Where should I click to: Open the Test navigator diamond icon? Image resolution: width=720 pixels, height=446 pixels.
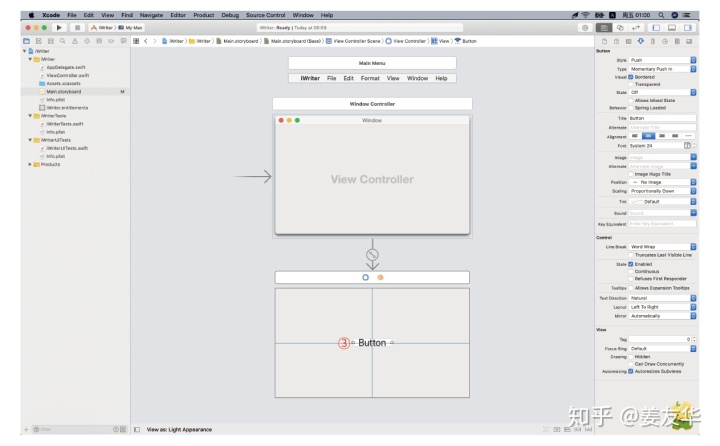coord(87,41)
